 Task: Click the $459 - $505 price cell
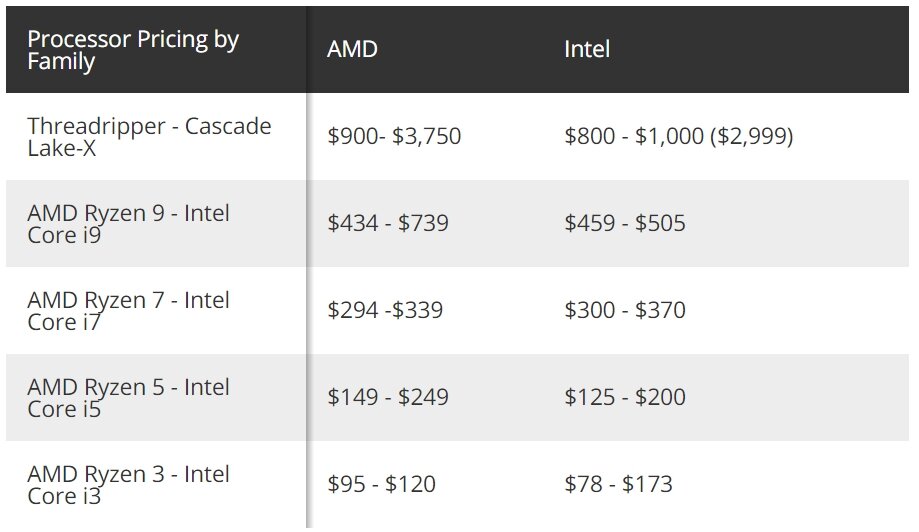pos(625,223)
